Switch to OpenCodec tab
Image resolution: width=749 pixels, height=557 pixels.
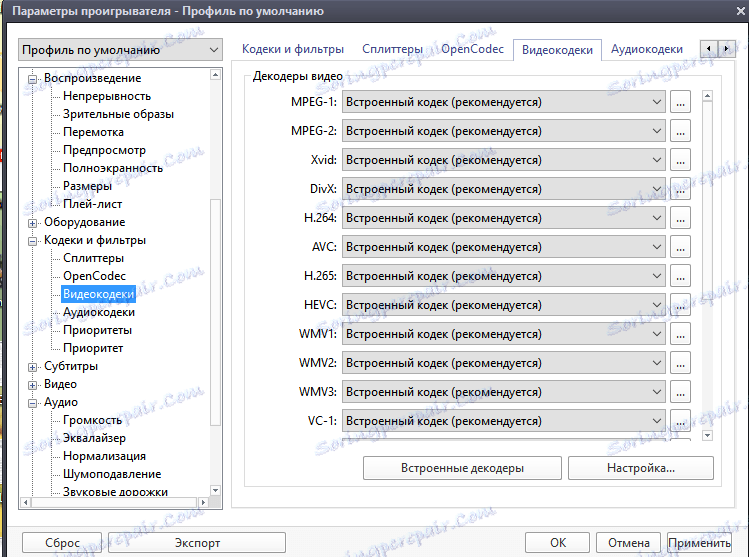(x=472, y=49)
